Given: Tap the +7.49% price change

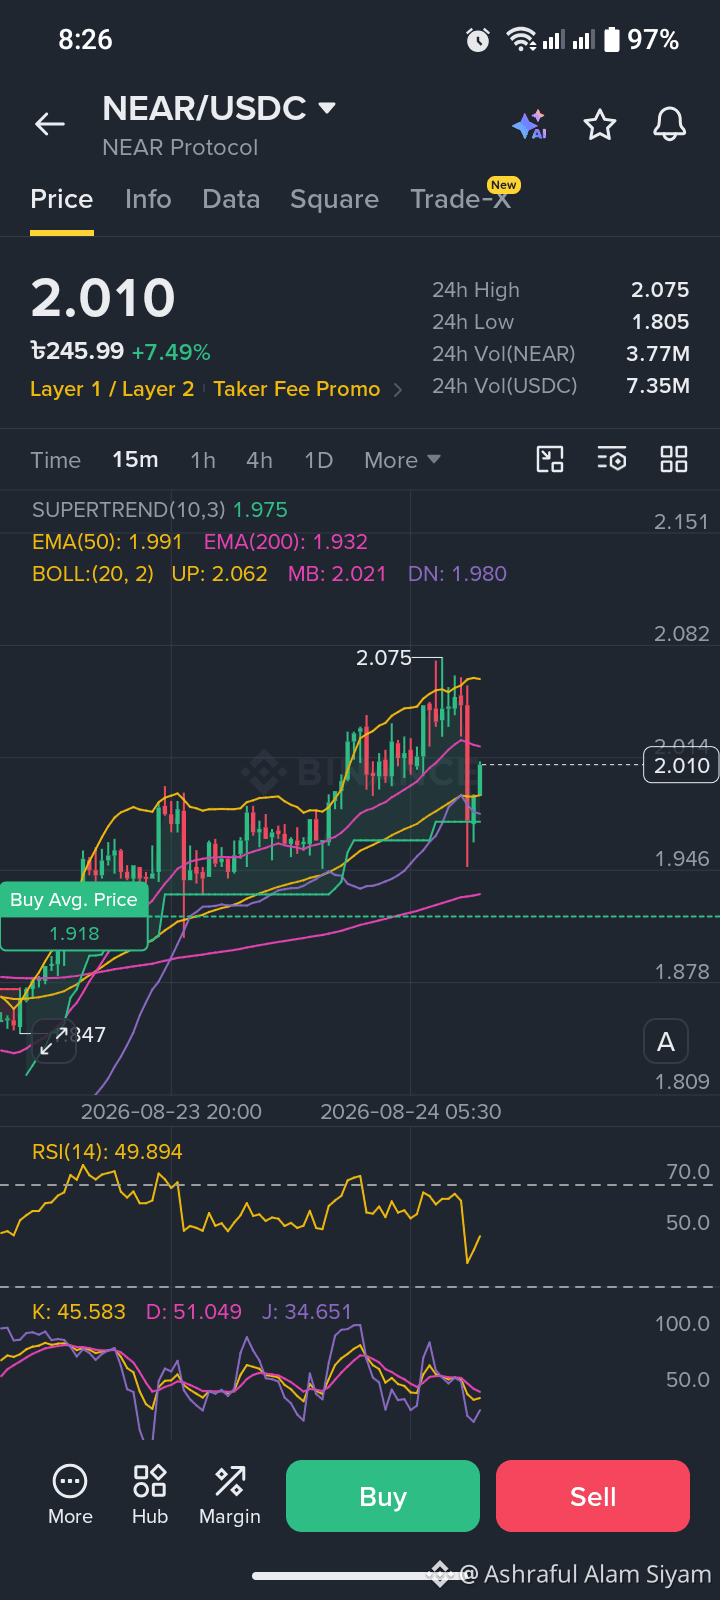Looking at the screenshot, I should pyautogui.click(x=171, y=352).
